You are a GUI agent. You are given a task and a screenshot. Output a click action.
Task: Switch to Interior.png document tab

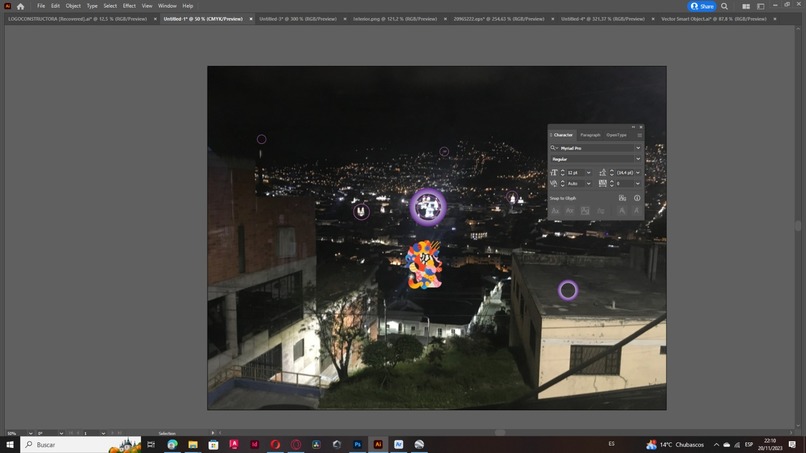(395, 19)
